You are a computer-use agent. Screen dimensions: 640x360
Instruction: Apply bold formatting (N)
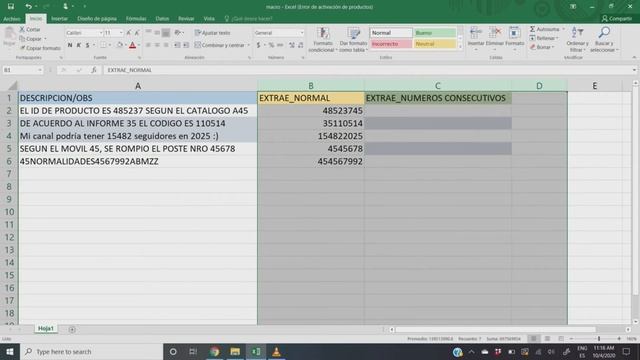[70, 45]
